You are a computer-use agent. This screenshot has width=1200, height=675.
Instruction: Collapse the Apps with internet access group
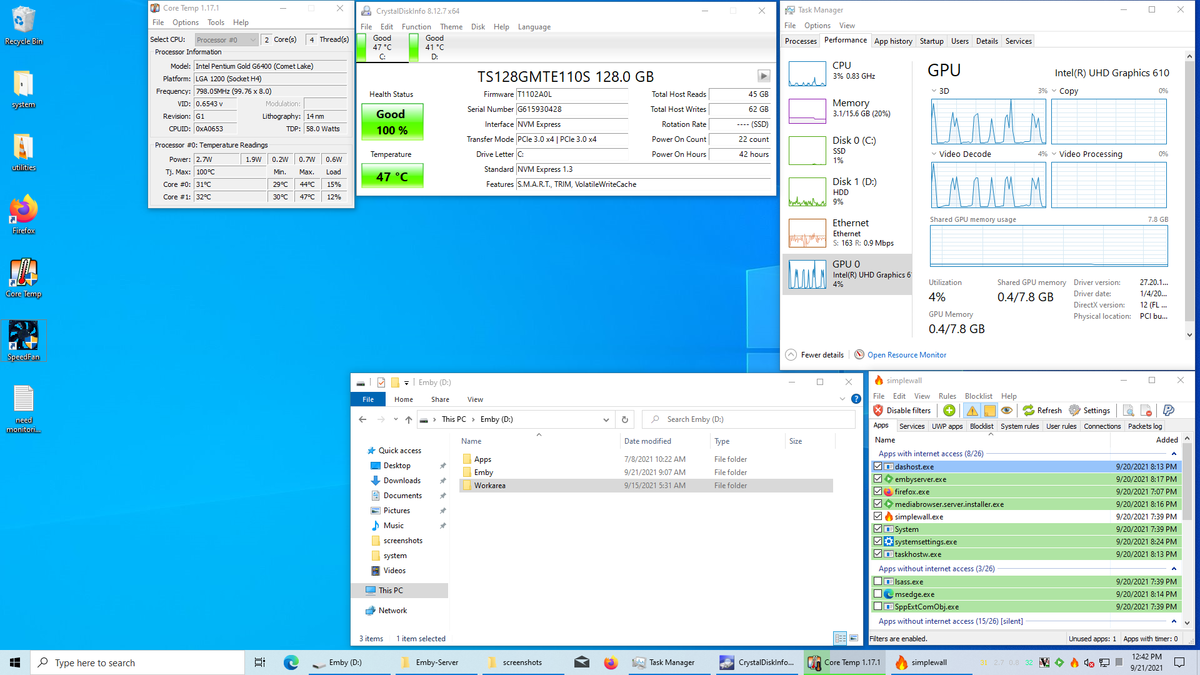point(1175,453)
